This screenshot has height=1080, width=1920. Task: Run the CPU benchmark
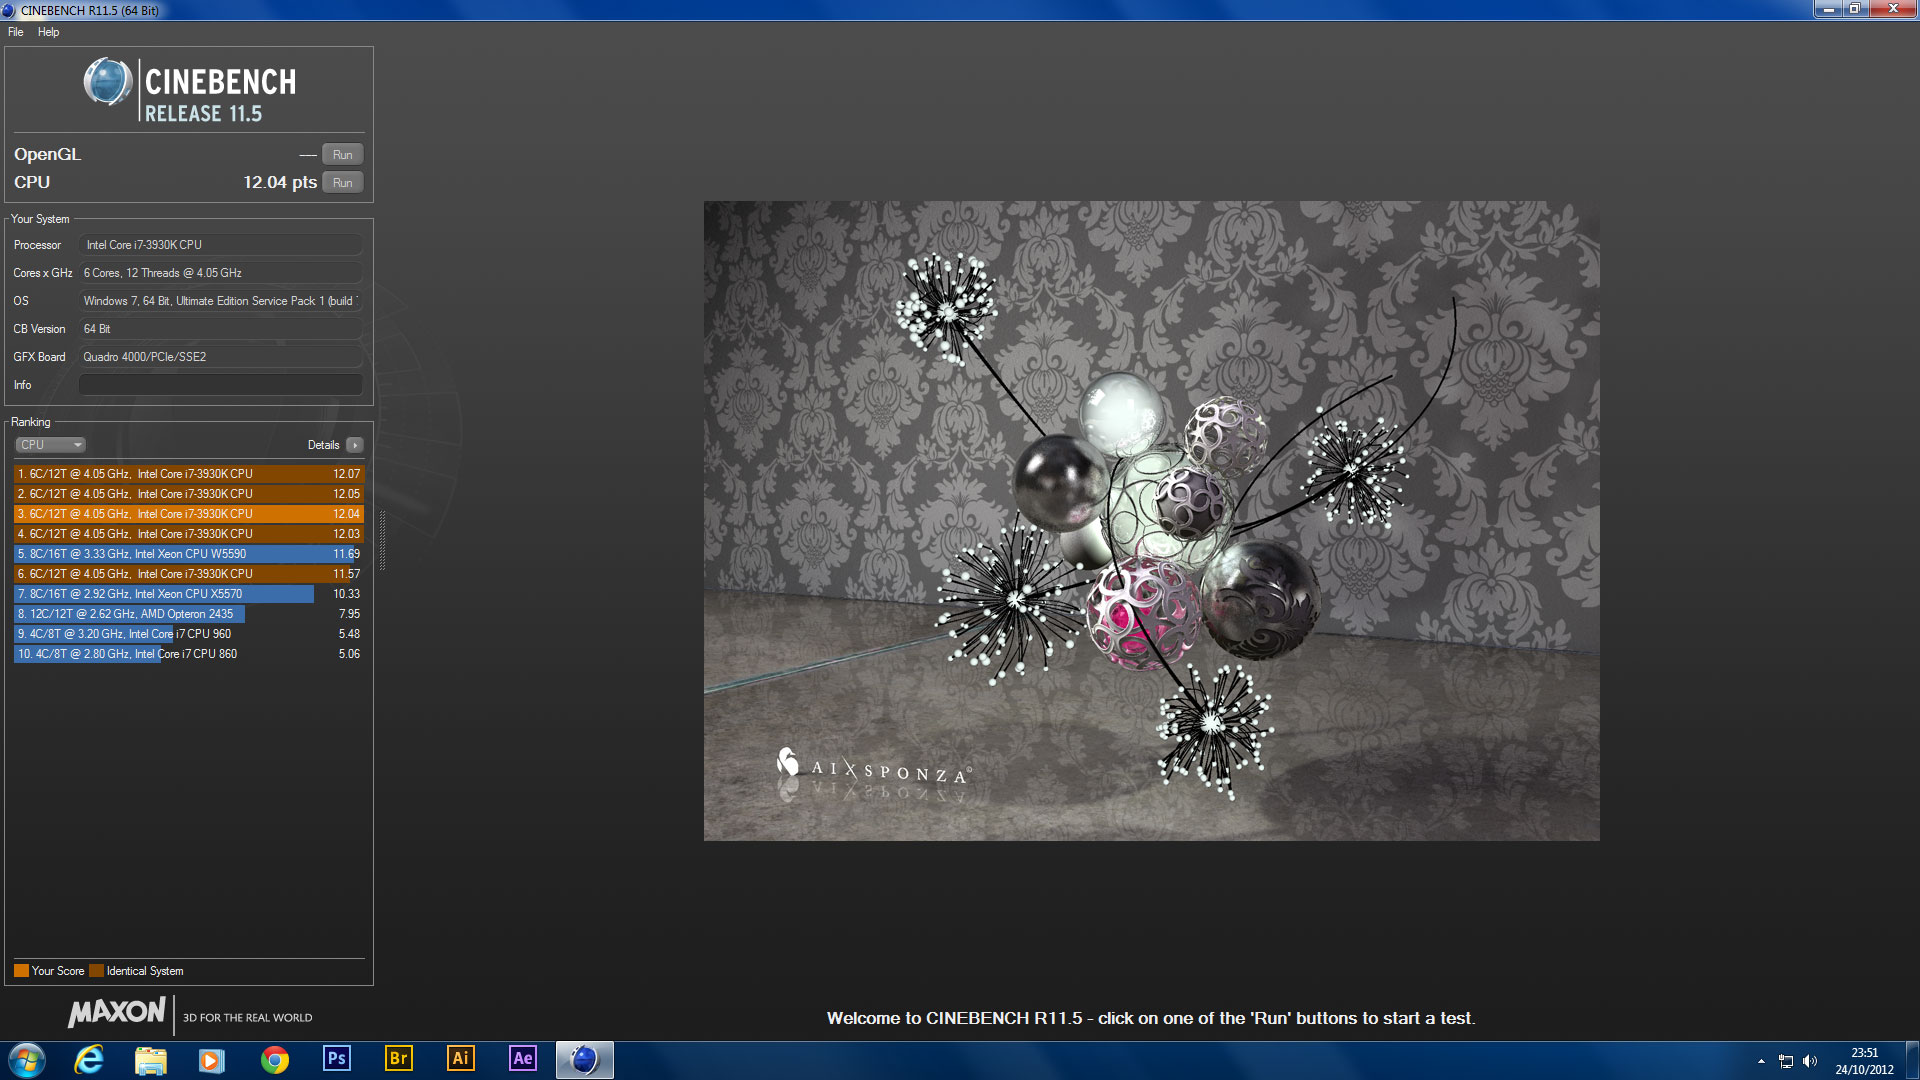coord(342,183)
